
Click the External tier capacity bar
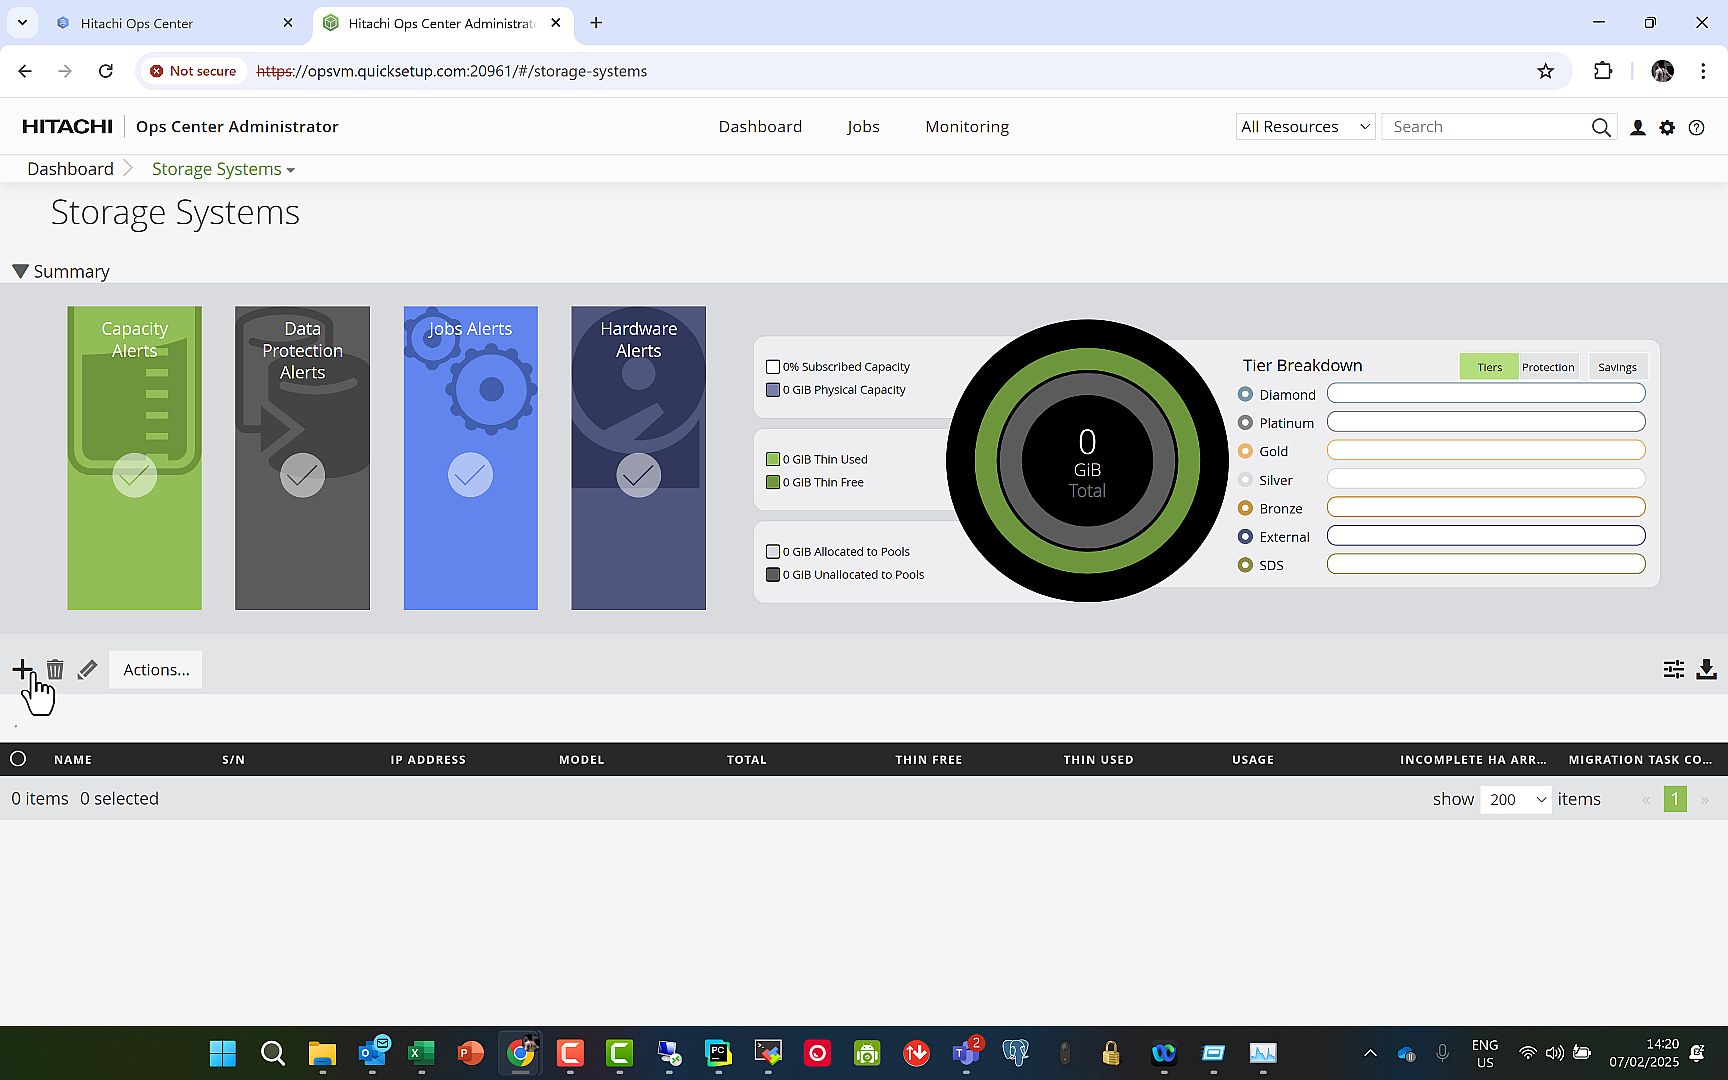click(x=1486, y=536)
